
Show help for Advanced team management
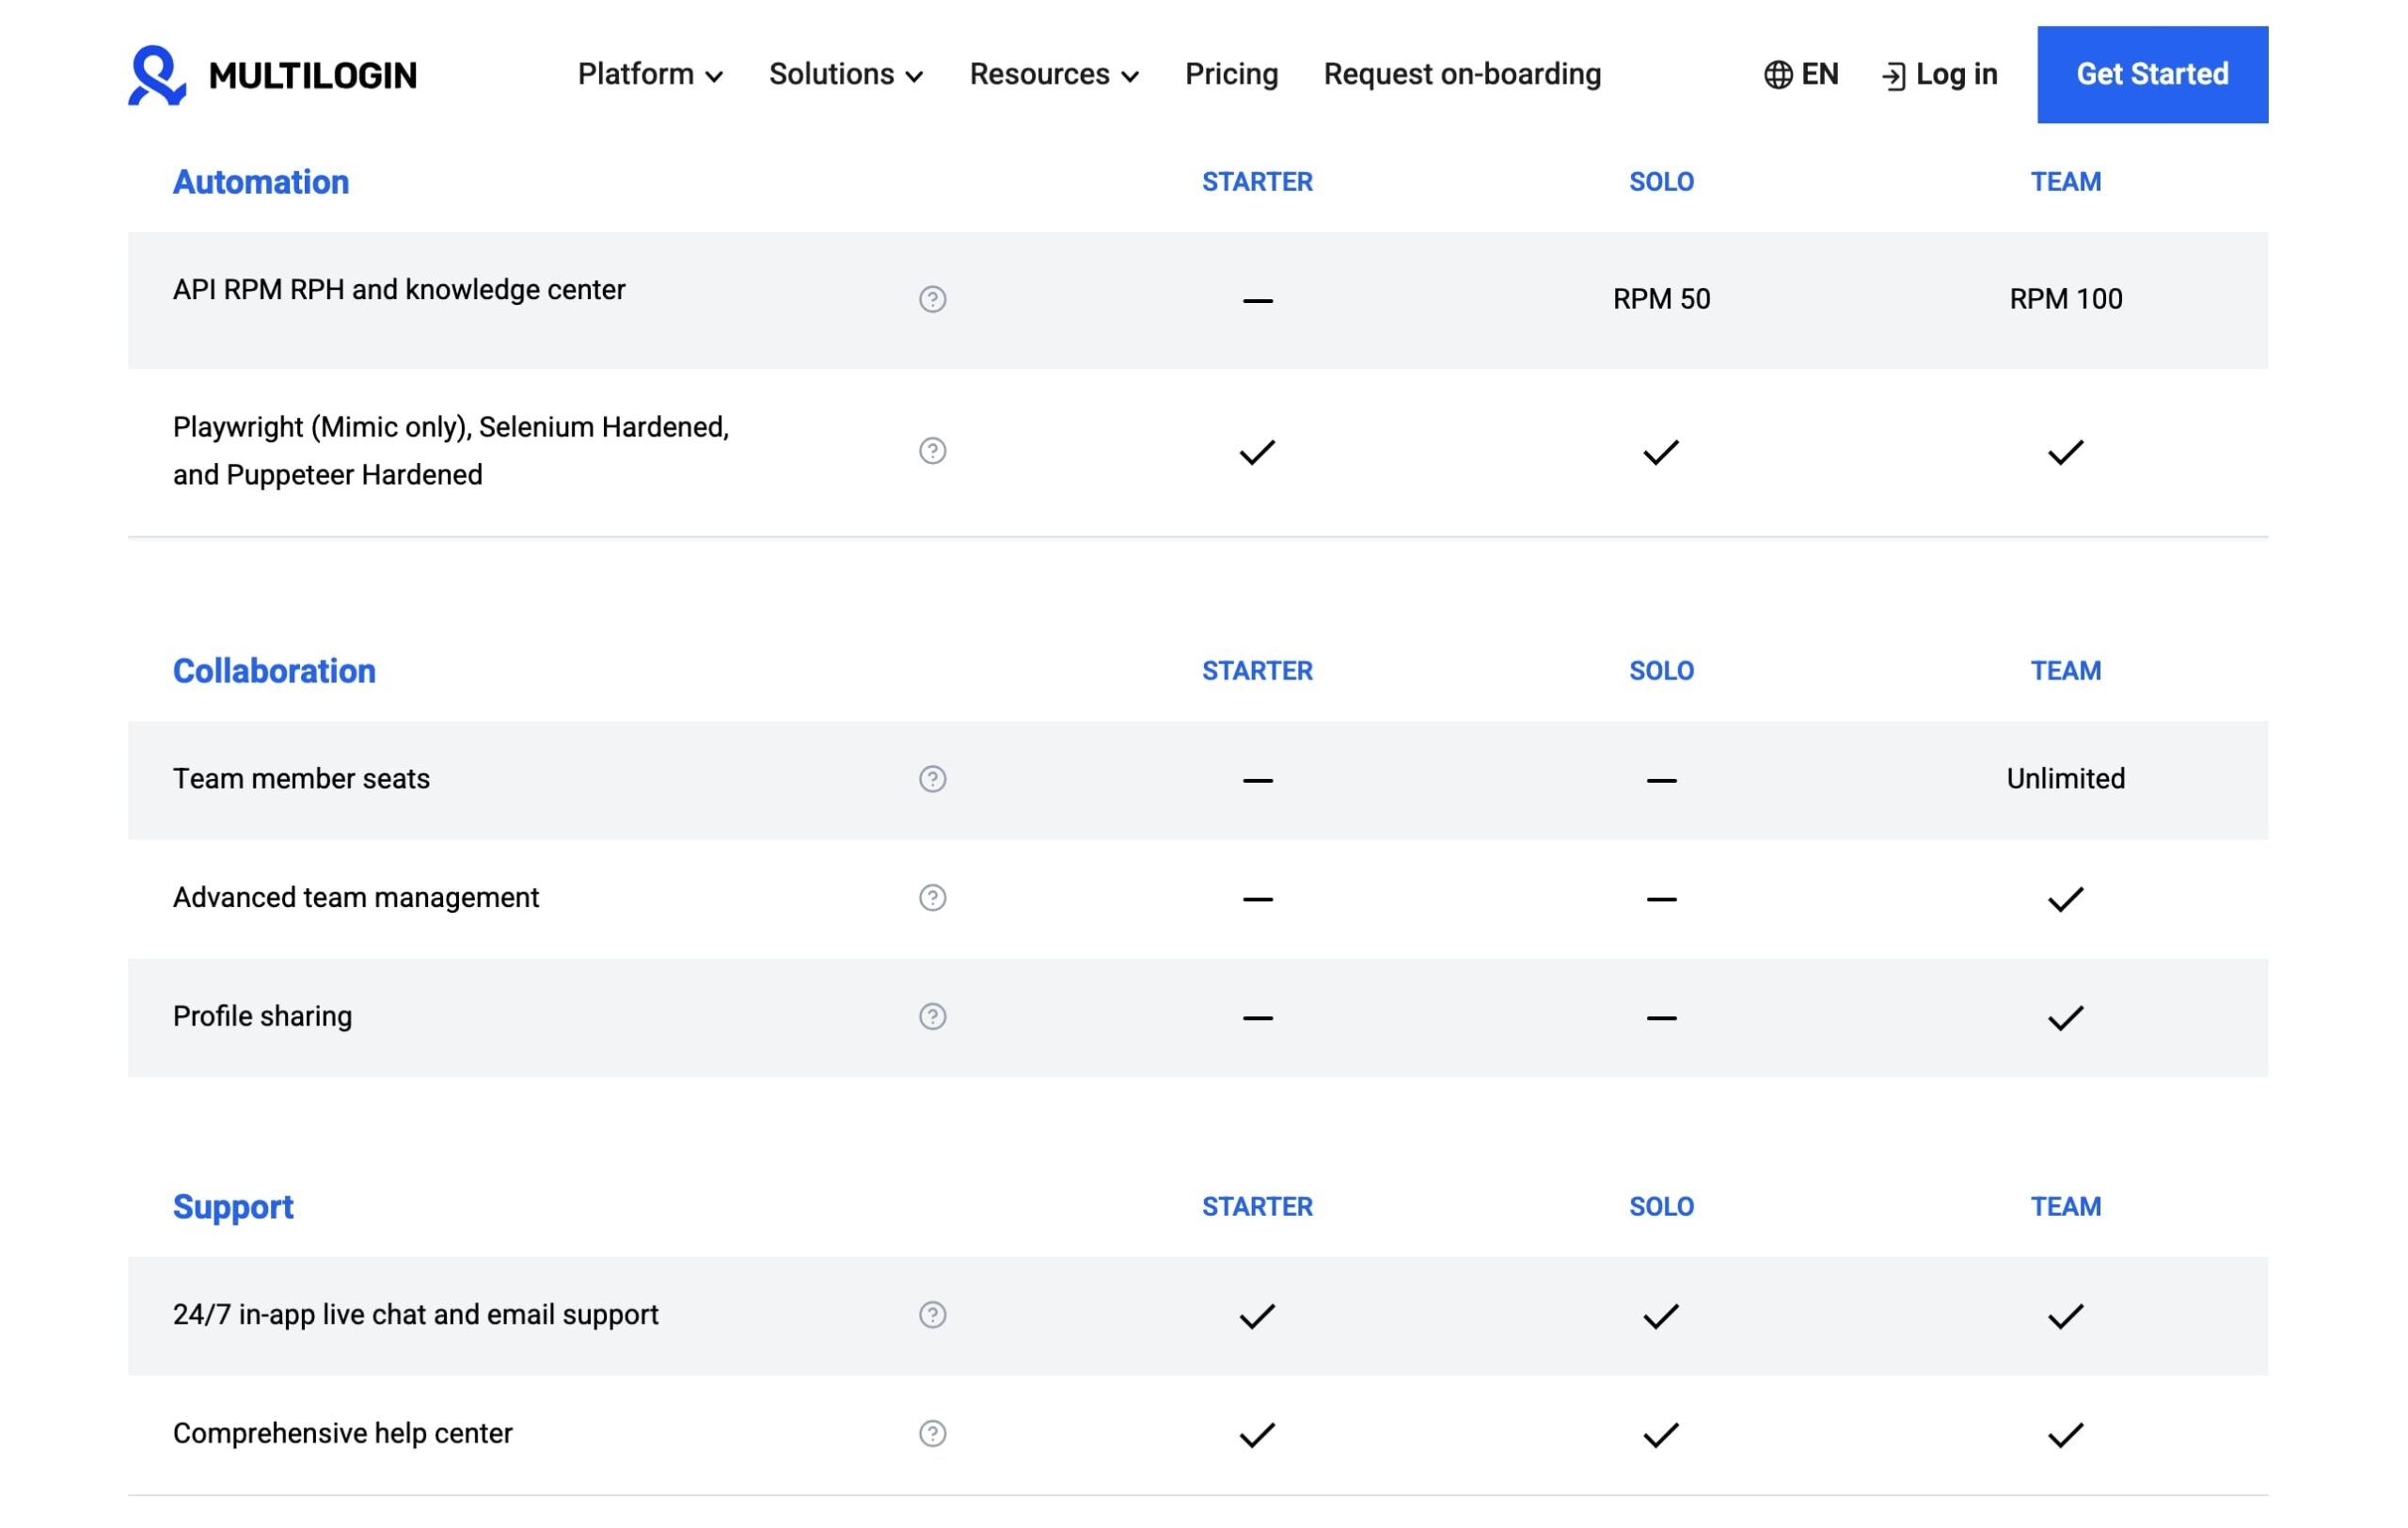932,898
